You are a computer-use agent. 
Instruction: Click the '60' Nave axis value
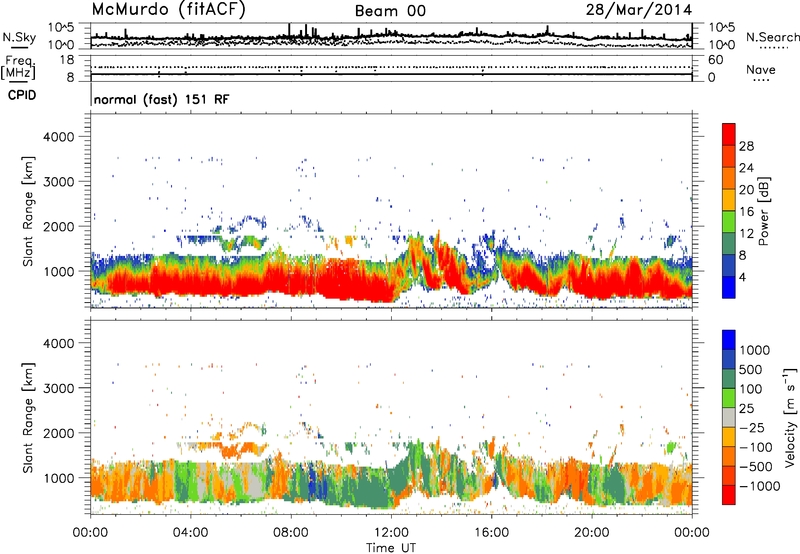(716, 60)
